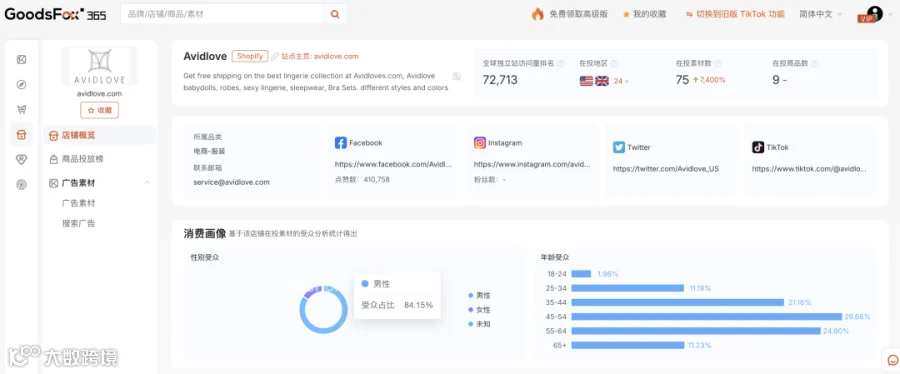The height and width of the screenshot is (374, 900).
Task: Click the info icon next to 在投素材数
Action: pos(718,64)
